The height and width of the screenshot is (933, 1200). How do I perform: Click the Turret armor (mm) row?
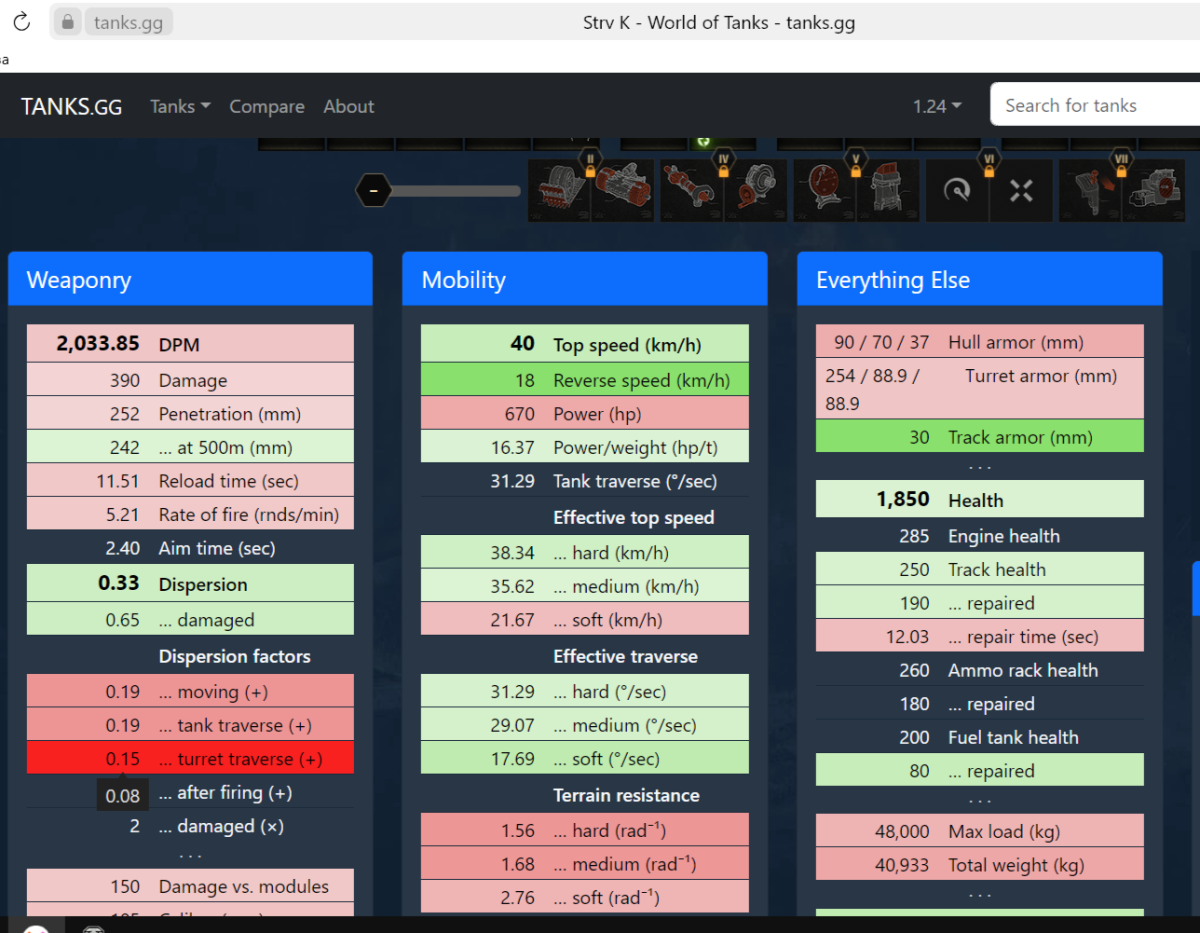tap(980, 390)
